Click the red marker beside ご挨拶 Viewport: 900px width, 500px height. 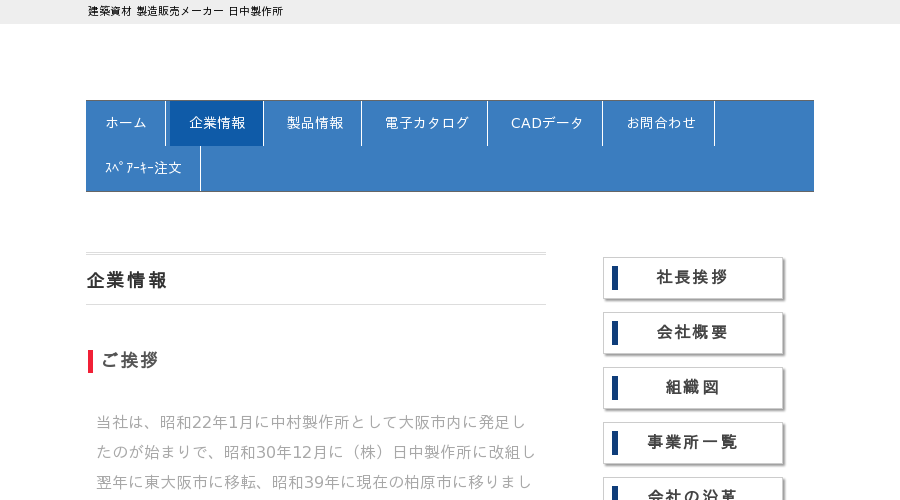coord(90,361)
